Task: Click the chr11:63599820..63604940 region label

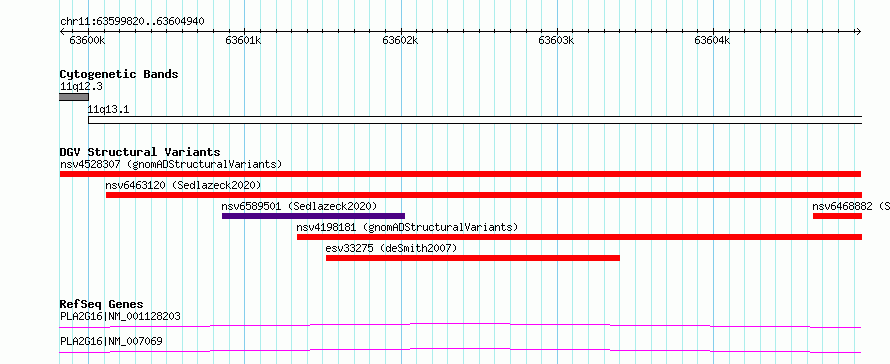Action: tap(132, 22)
